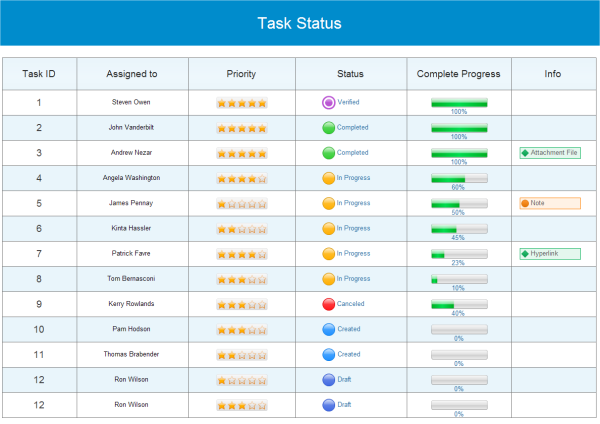600x424 pixels.
Task: Select the blue Created icon for Pam Hodson
Action: click(328, 329)
